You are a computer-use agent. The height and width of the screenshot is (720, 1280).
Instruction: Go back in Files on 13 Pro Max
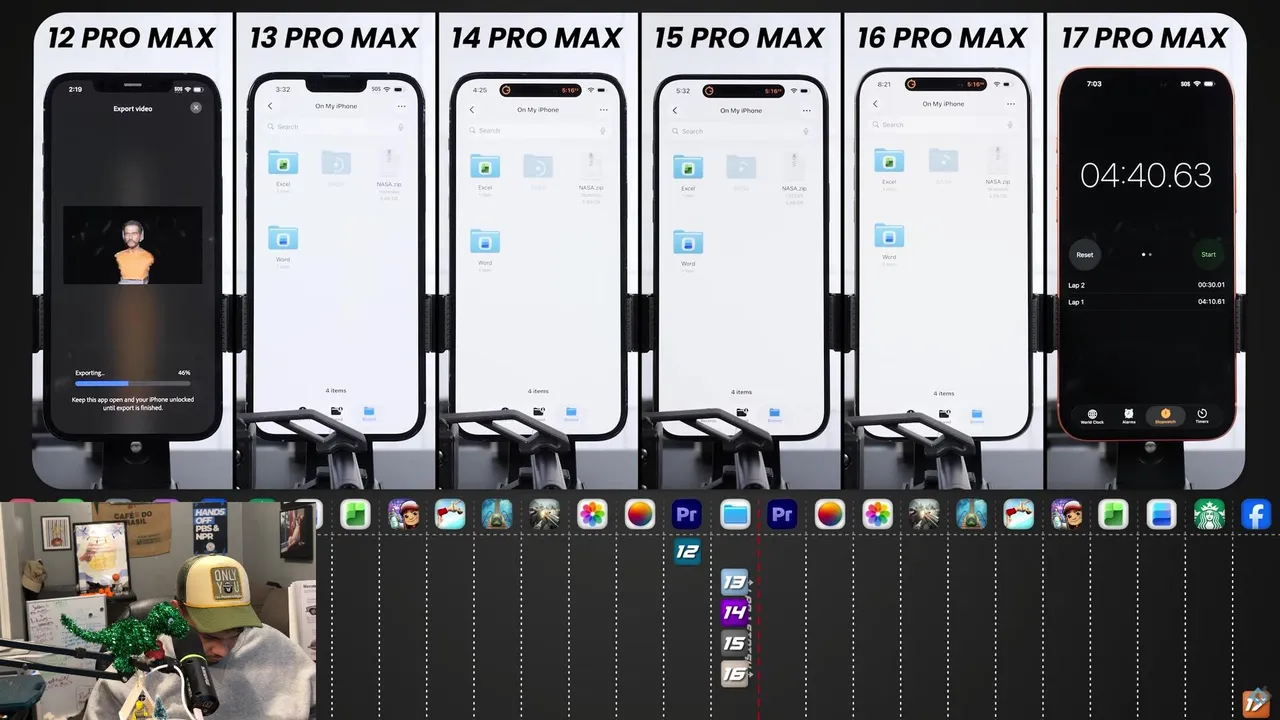[x=270, y=106]
